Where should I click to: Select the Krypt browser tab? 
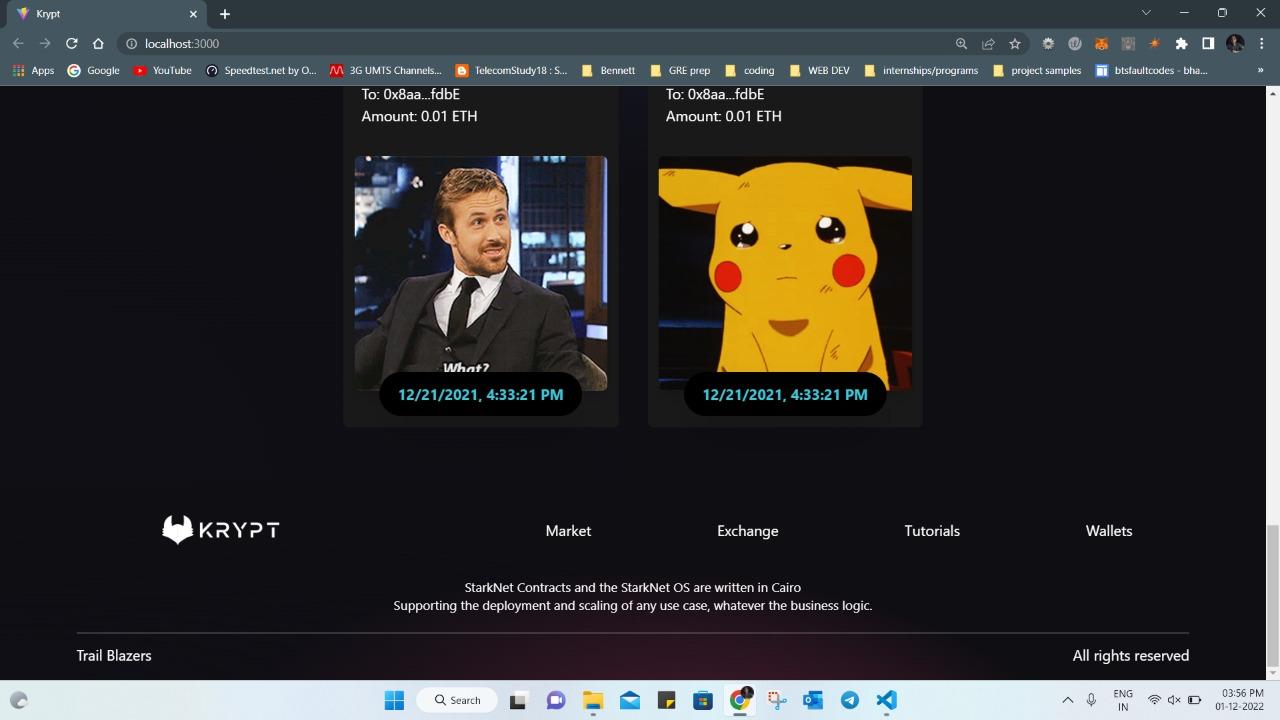click(x=108, y=14)
